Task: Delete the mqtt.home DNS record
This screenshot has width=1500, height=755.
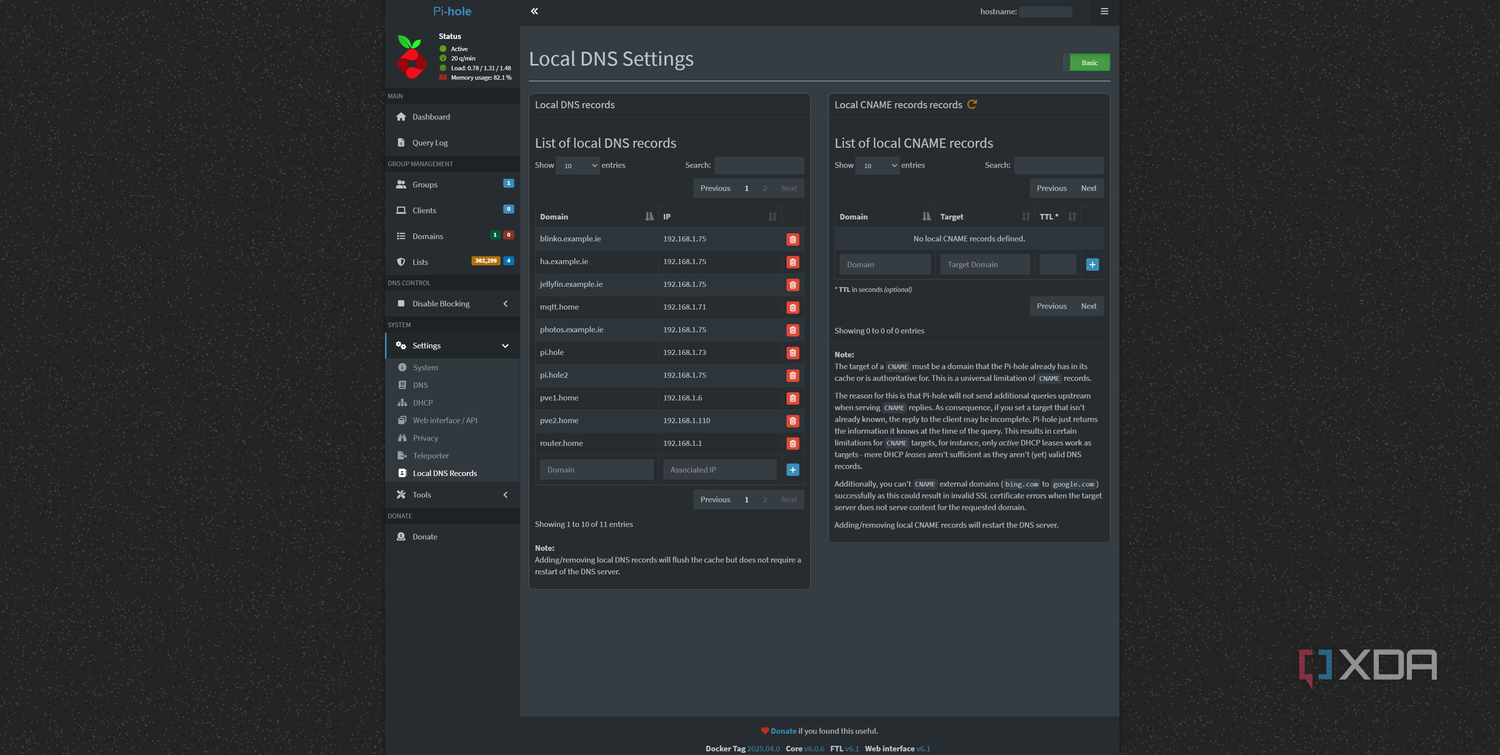Action: pos(792,307)
